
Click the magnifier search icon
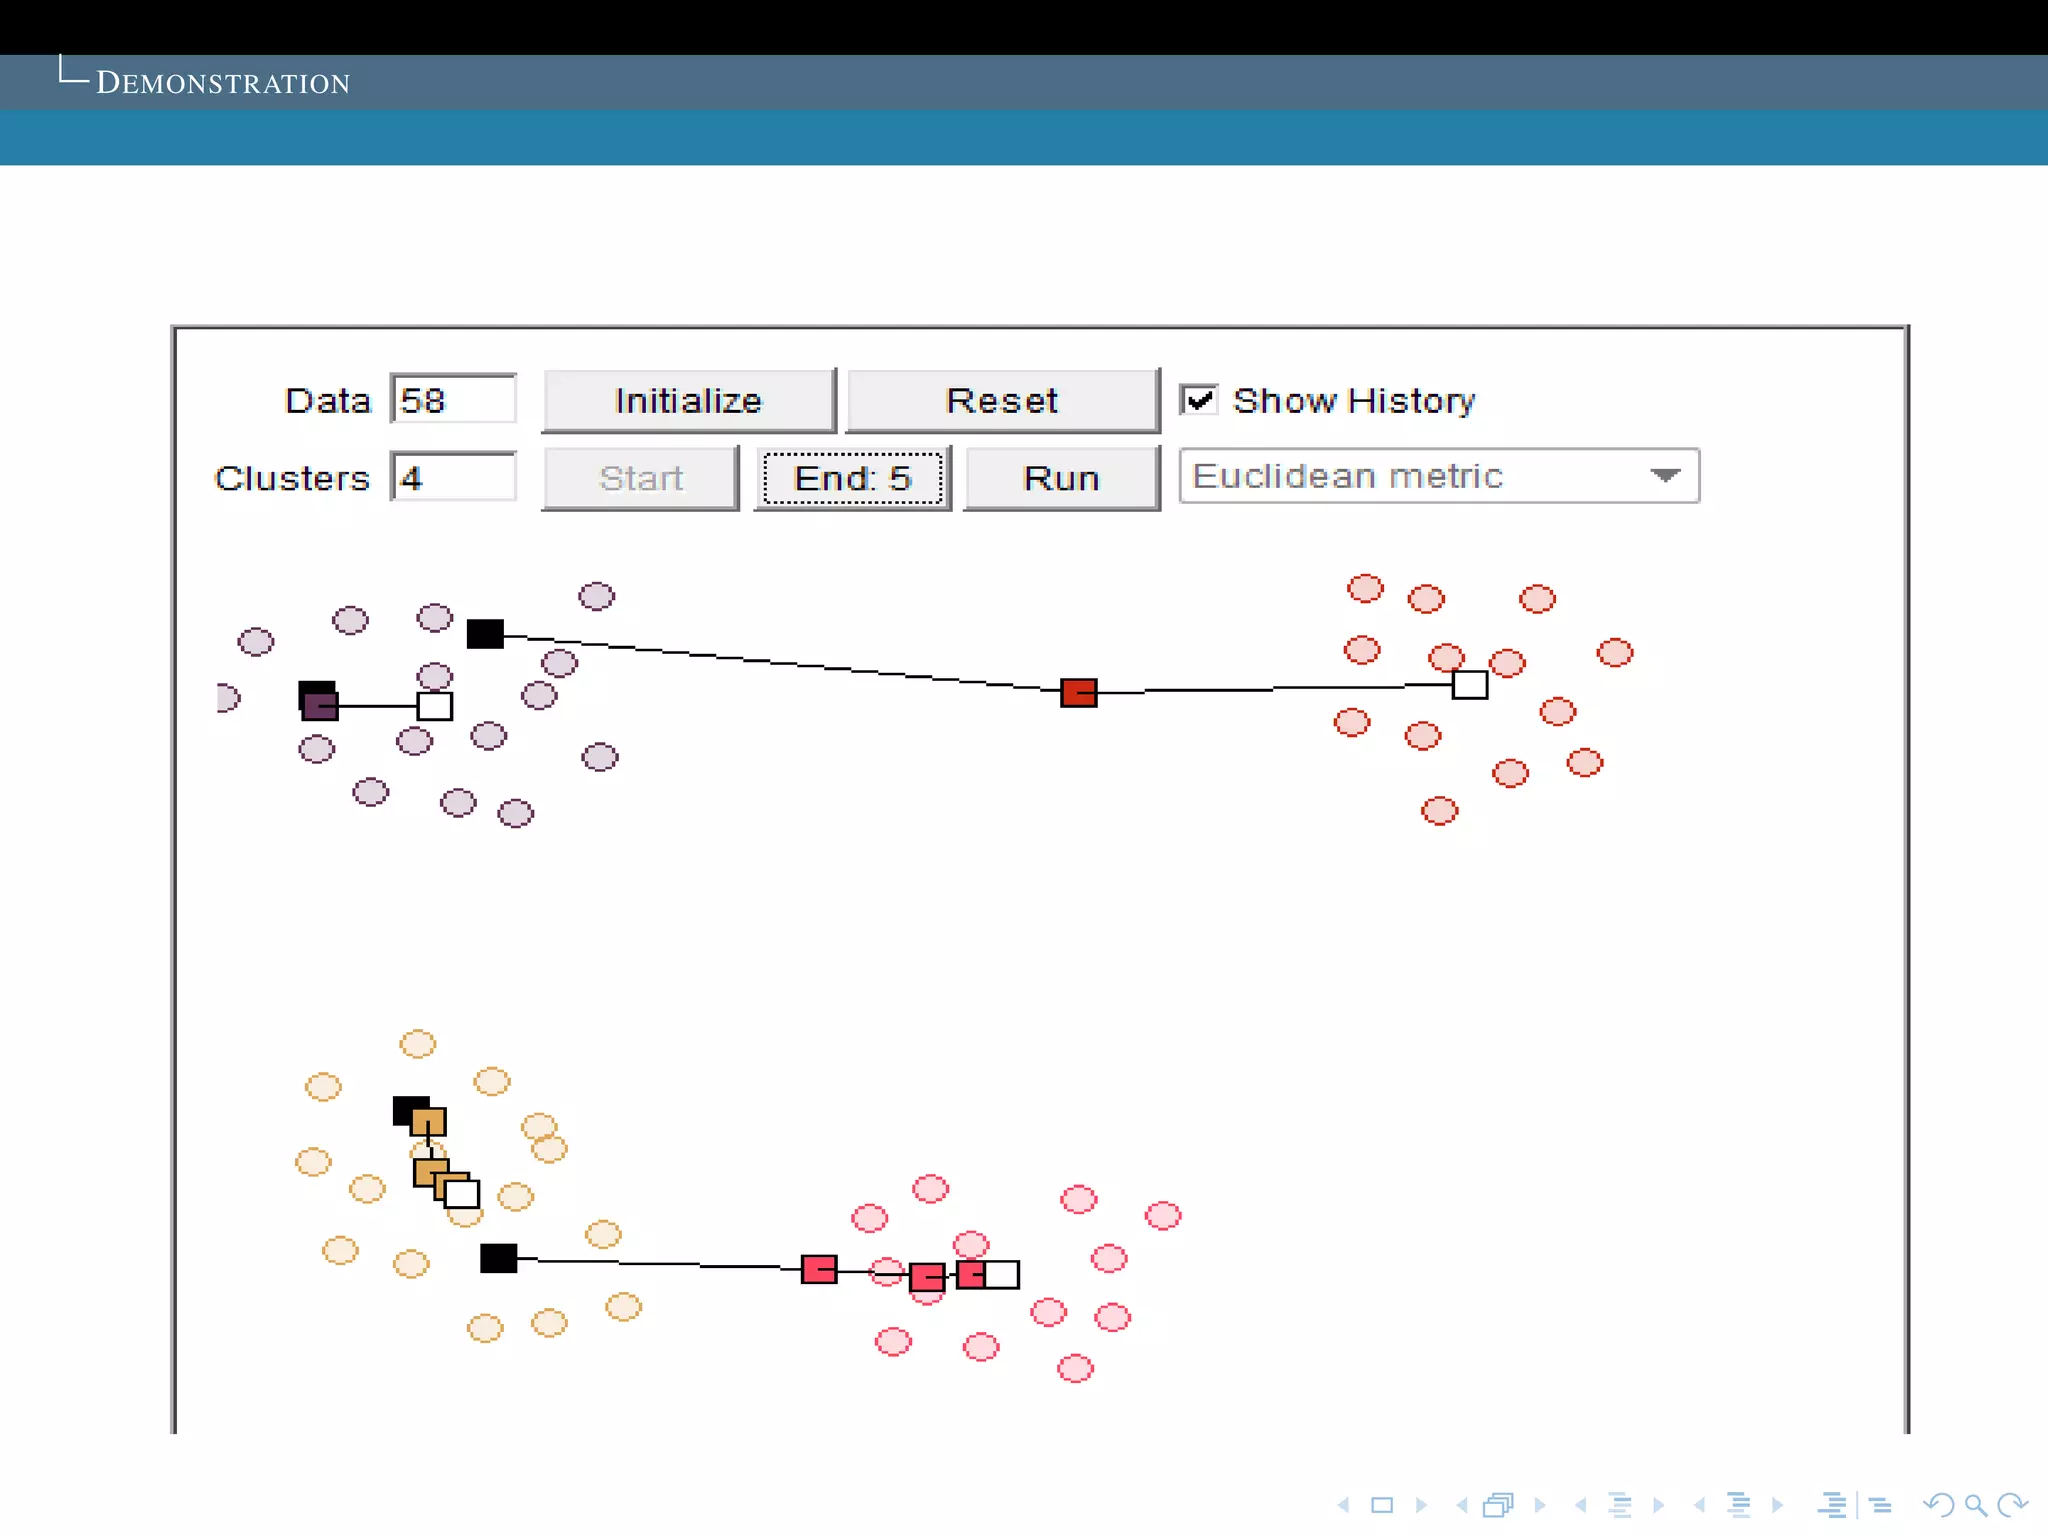click(x=1975, y=1505)
